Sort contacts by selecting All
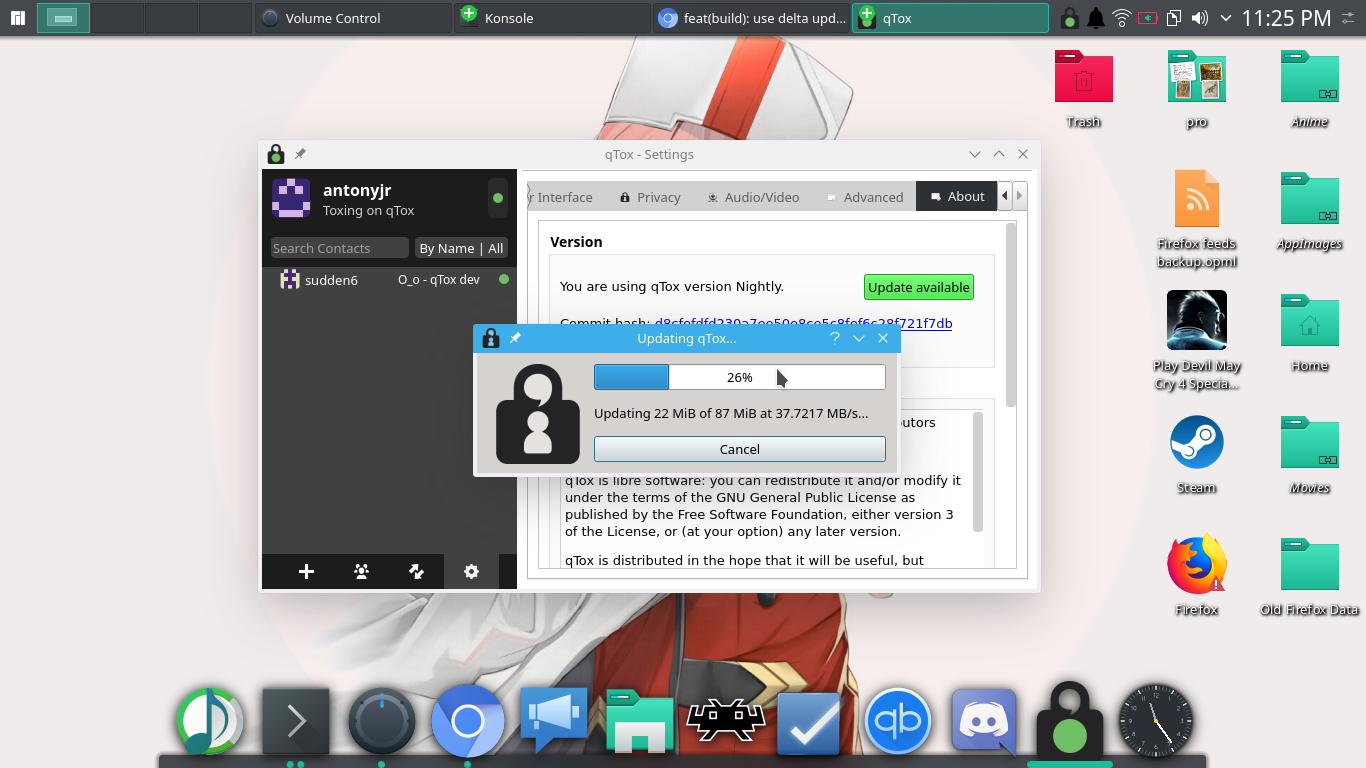Viewport: 1366px width, 768px height. pyautogui.click(x=495, y=247)
